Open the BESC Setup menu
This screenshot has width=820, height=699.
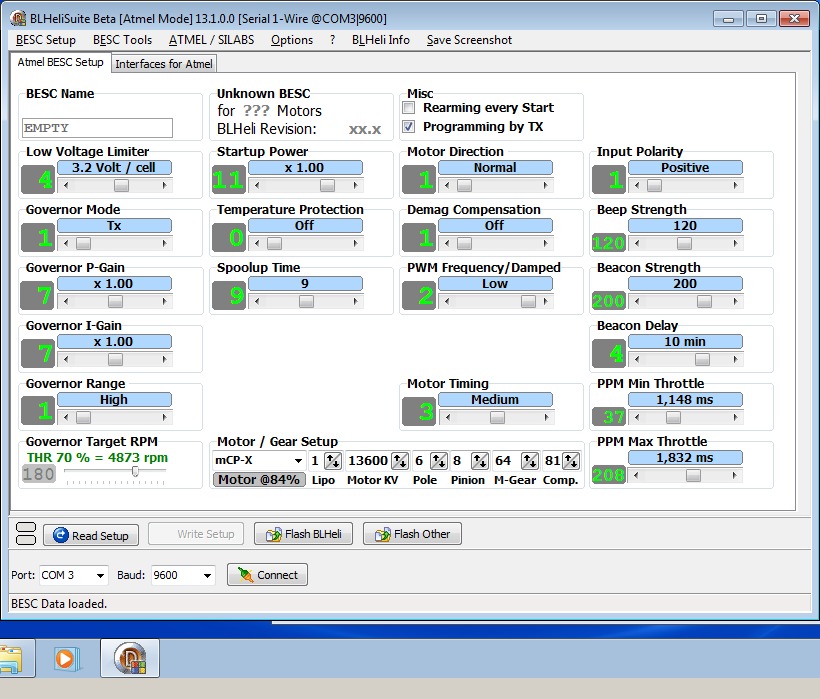[x=45, y=40]
